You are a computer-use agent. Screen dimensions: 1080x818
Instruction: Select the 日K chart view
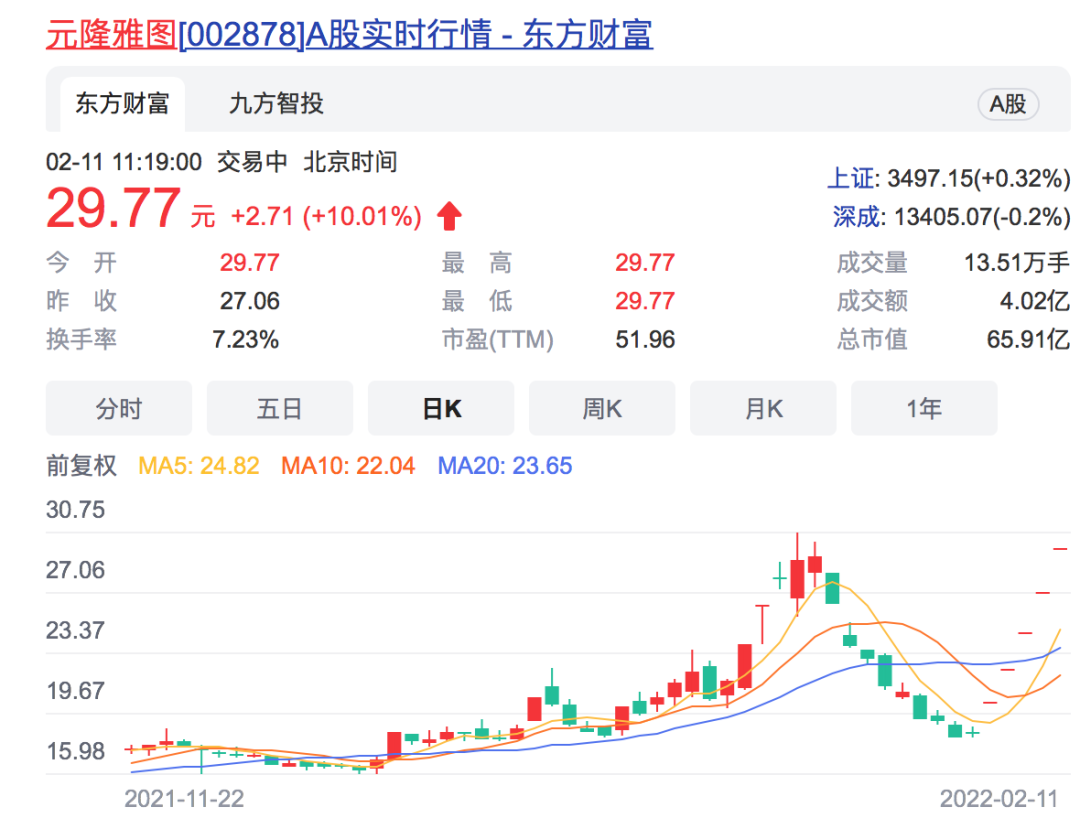[441, 408]
